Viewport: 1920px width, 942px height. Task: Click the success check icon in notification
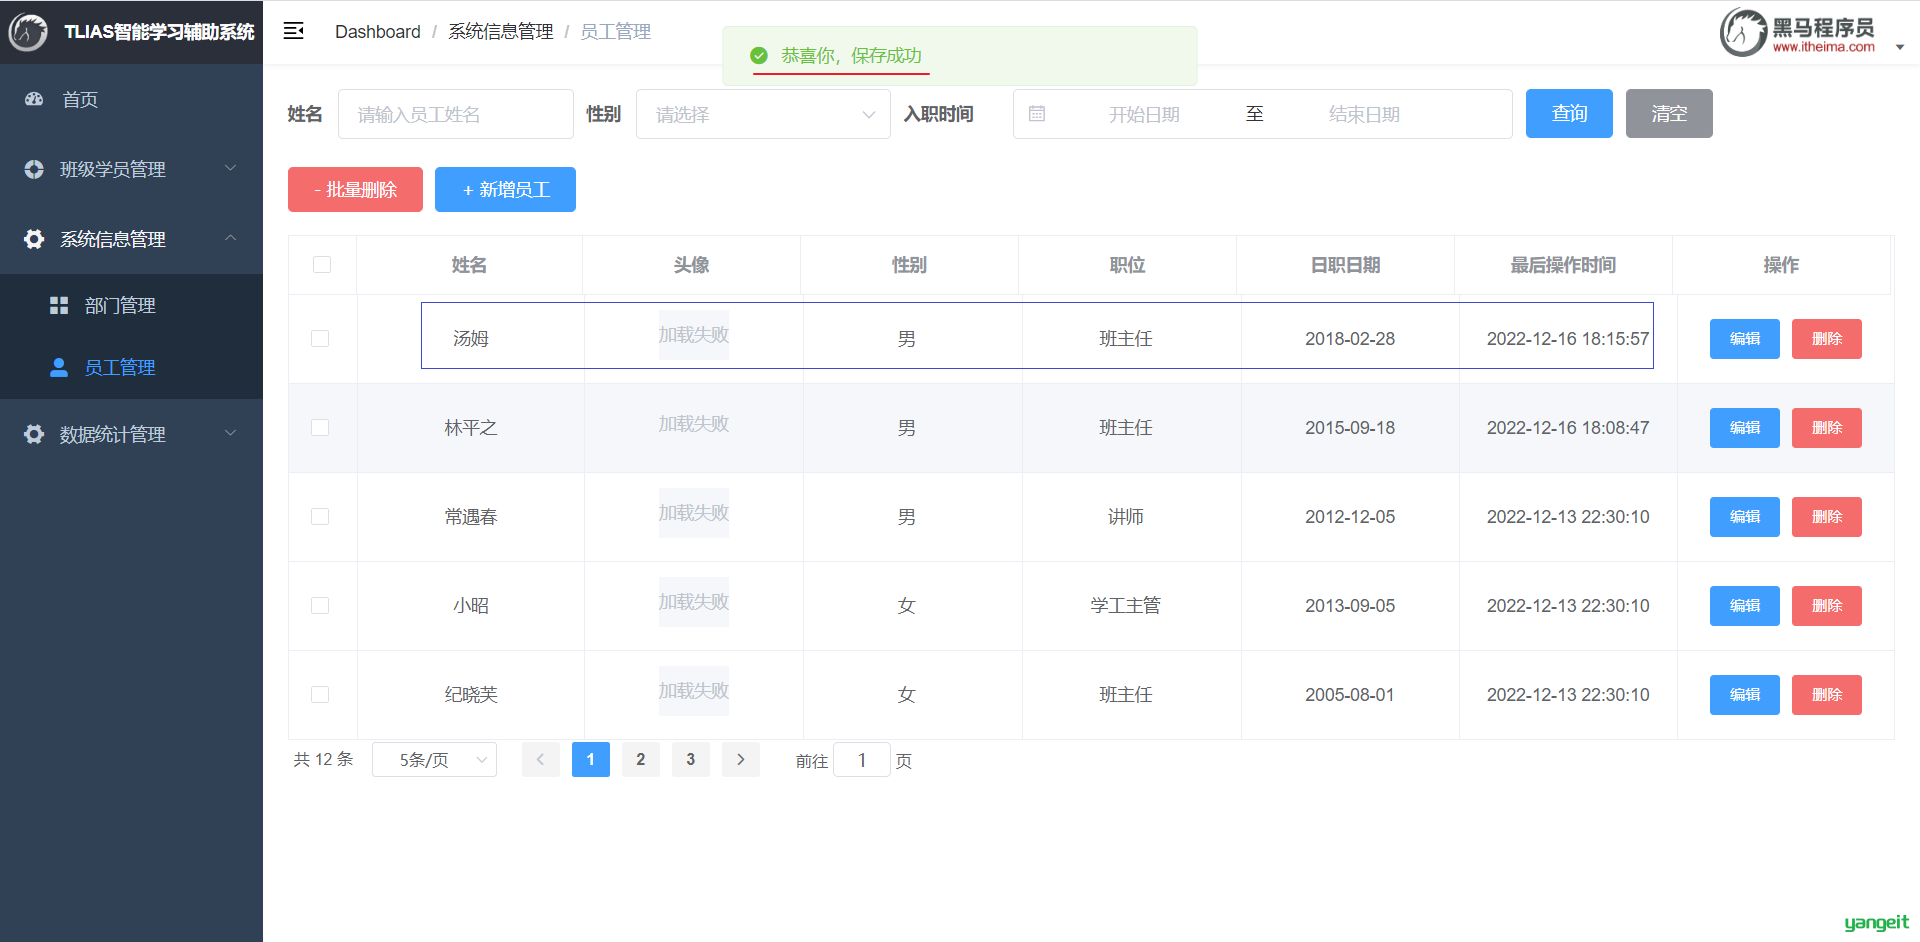pos(759,56)
